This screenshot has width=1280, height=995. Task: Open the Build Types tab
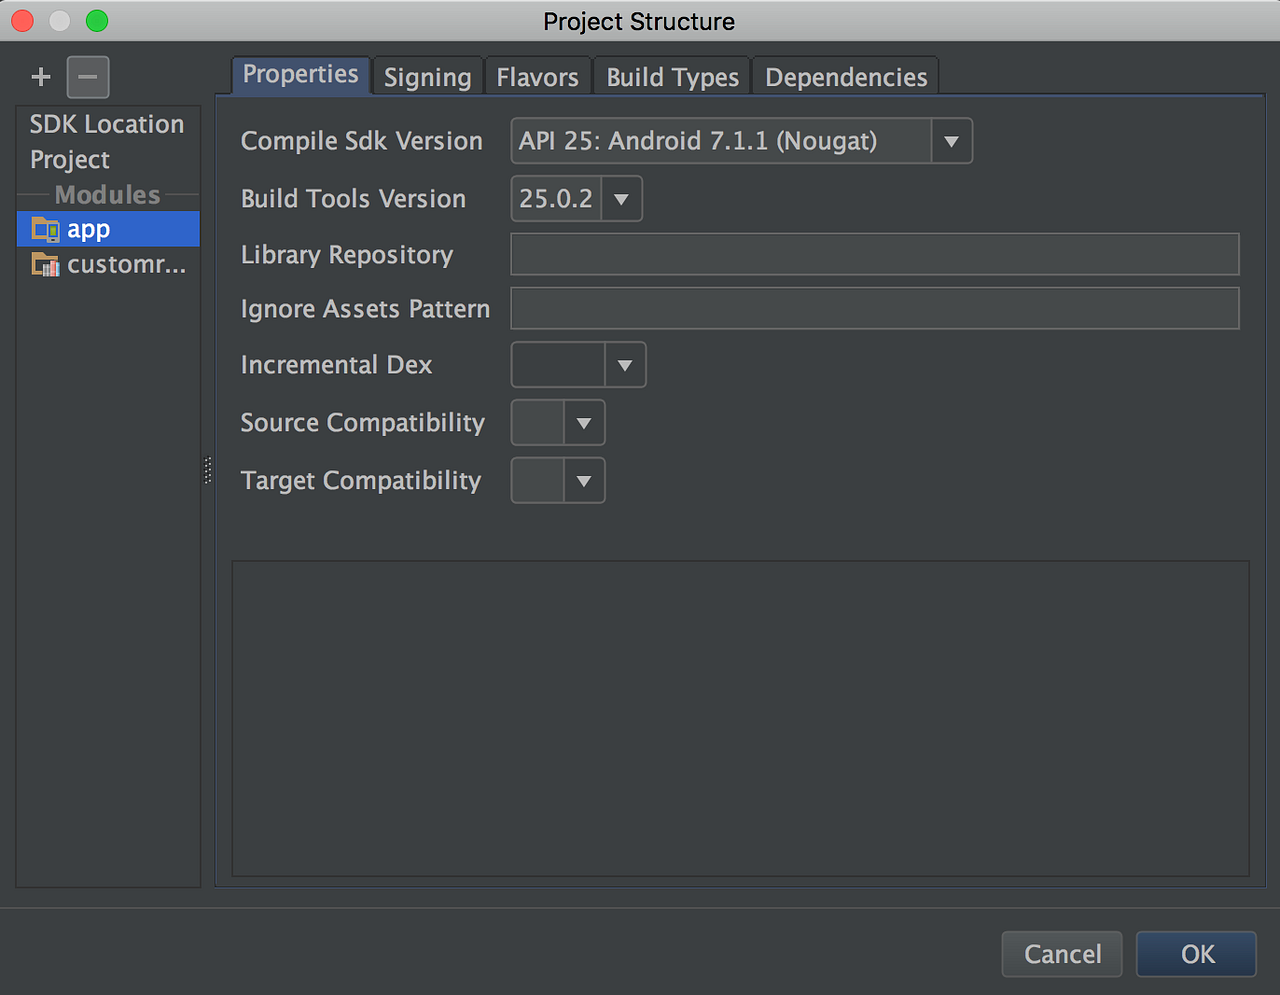(671, 76)
